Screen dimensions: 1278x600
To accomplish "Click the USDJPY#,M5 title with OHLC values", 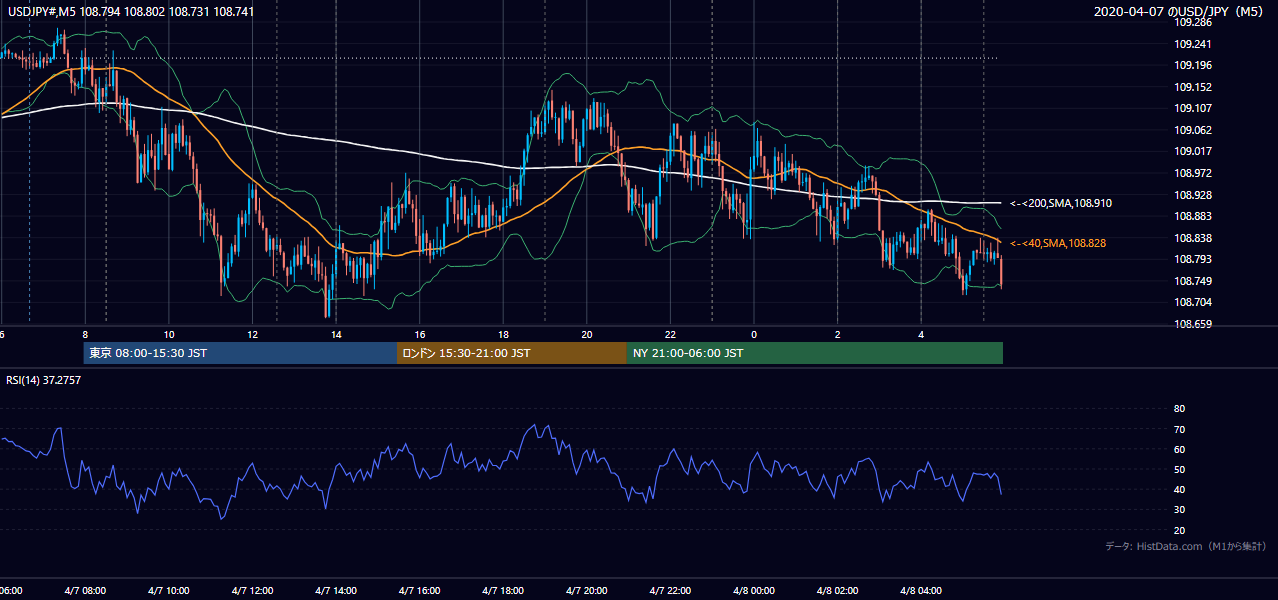I will 129,12.
